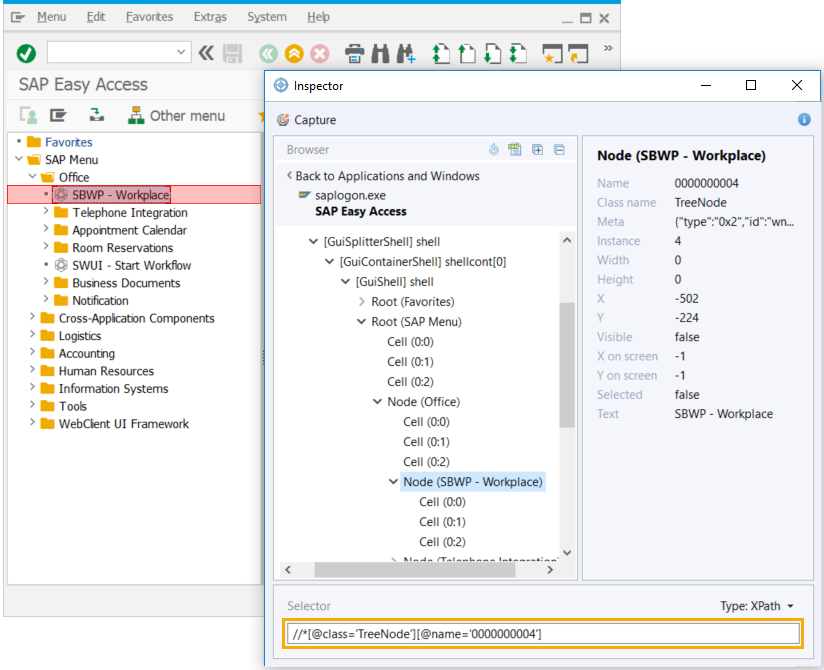The image size is (824, 670).
Task: Click the Find binoculars icon
Action: pos(380,54)
